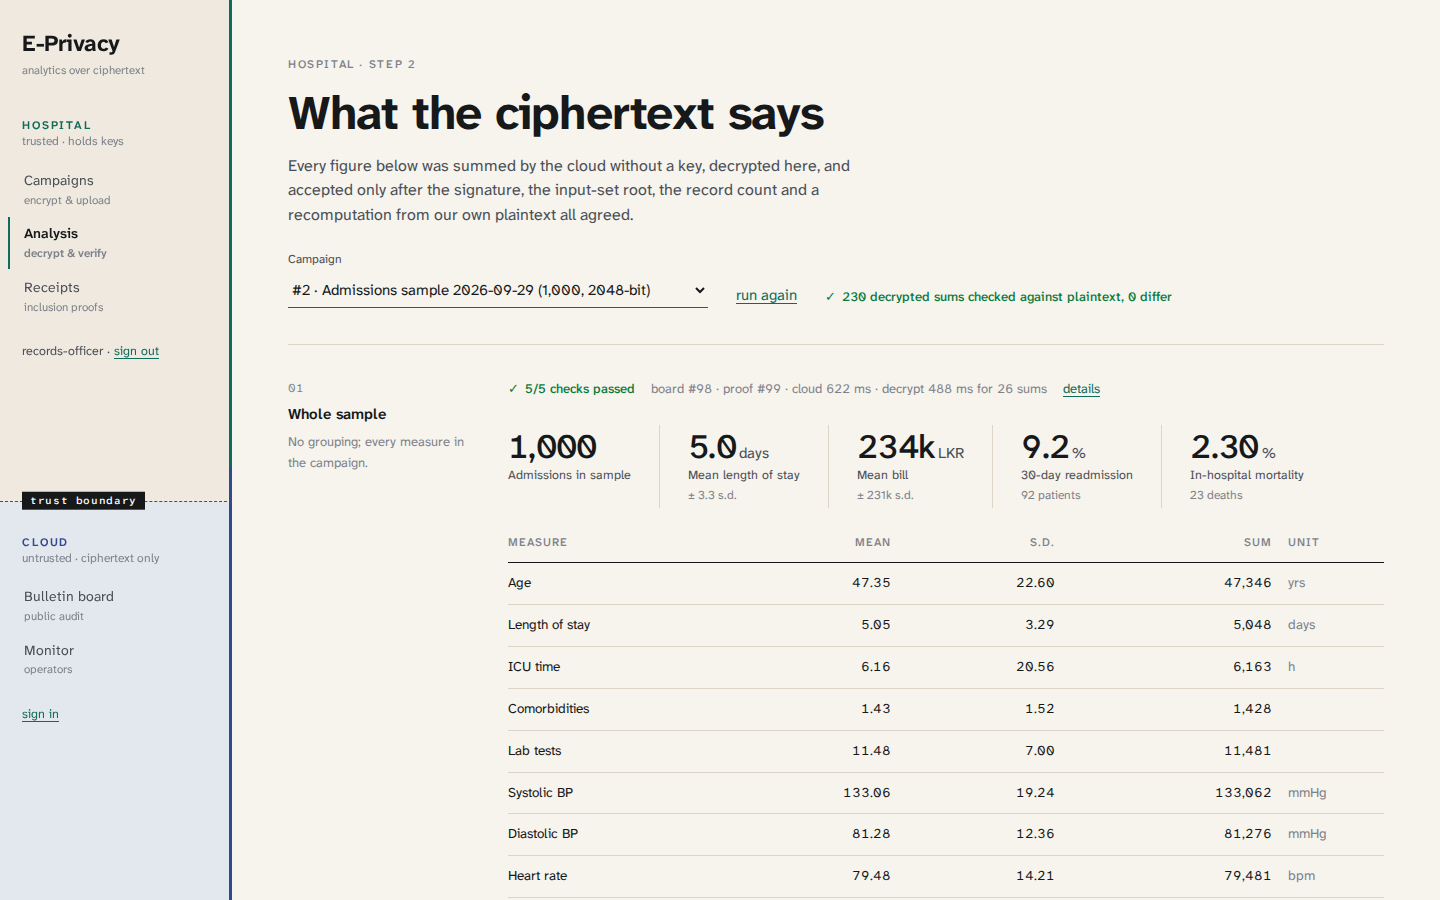
Task: Click the "What the ciphertext says" heading
Action: pos(556,113)
